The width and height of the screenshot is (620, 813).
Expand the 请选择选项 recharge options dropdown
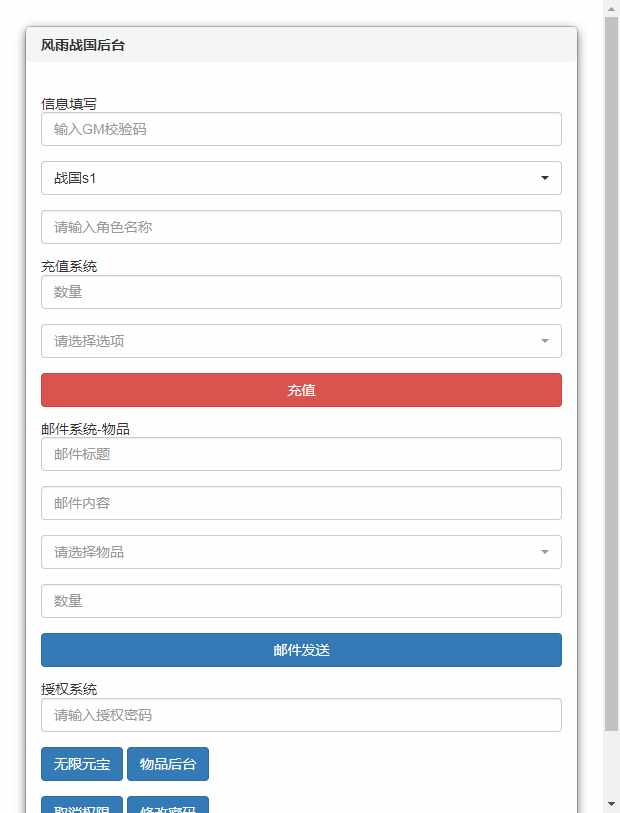tap(300, 341)
